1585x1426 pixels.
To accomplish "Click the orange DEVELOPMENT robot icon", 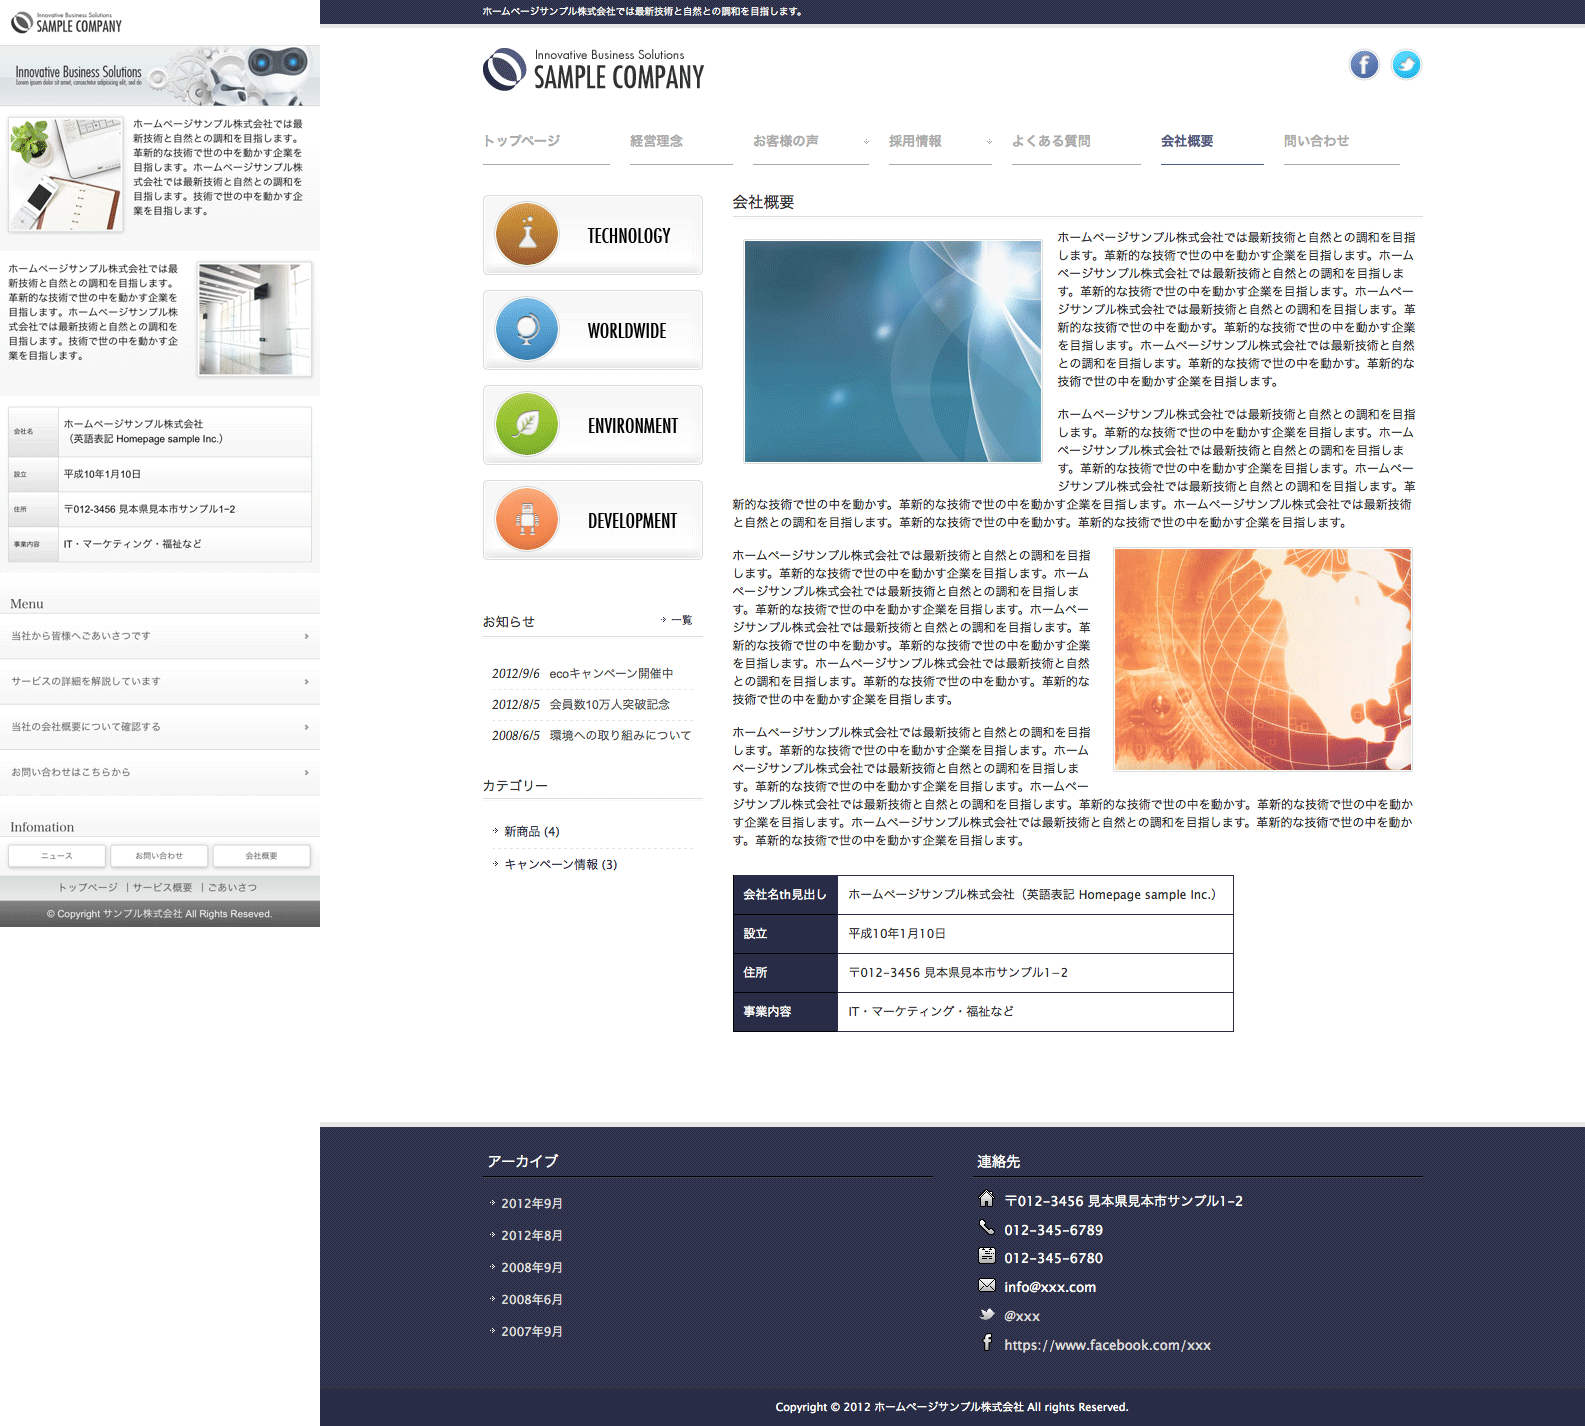I will [527, 520].
